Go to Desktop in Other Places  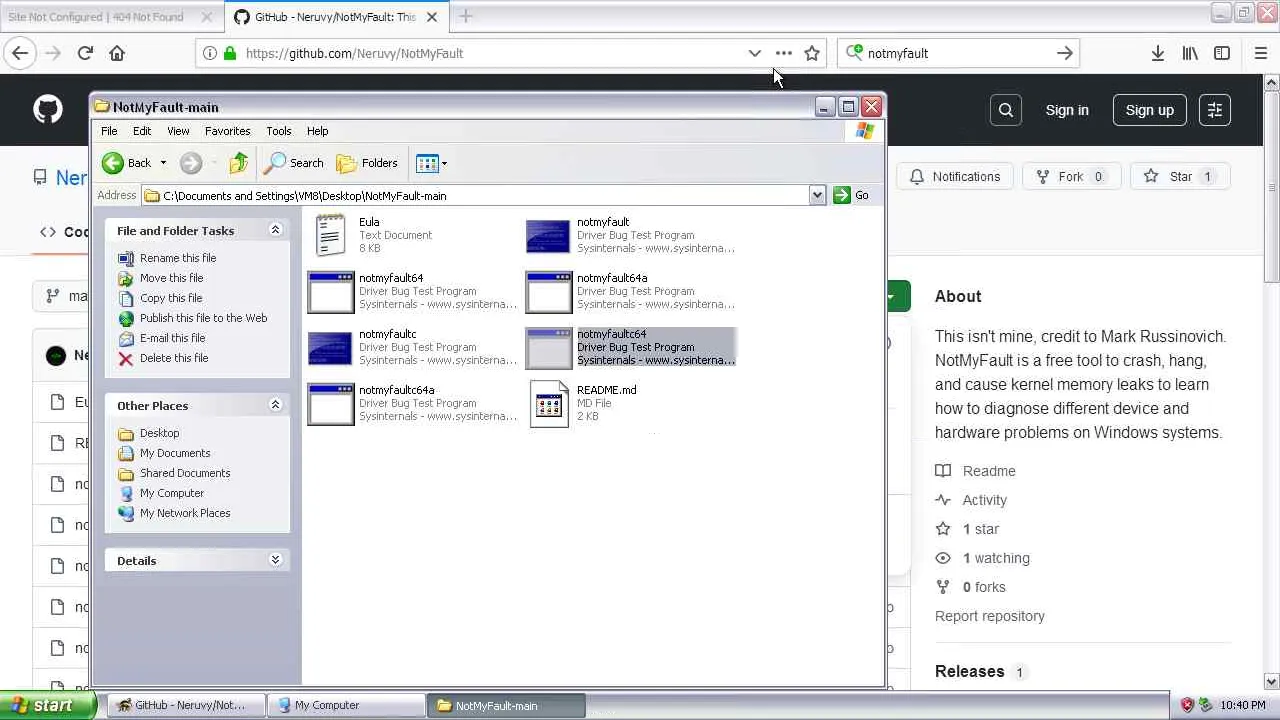click(x=159, y=433)
